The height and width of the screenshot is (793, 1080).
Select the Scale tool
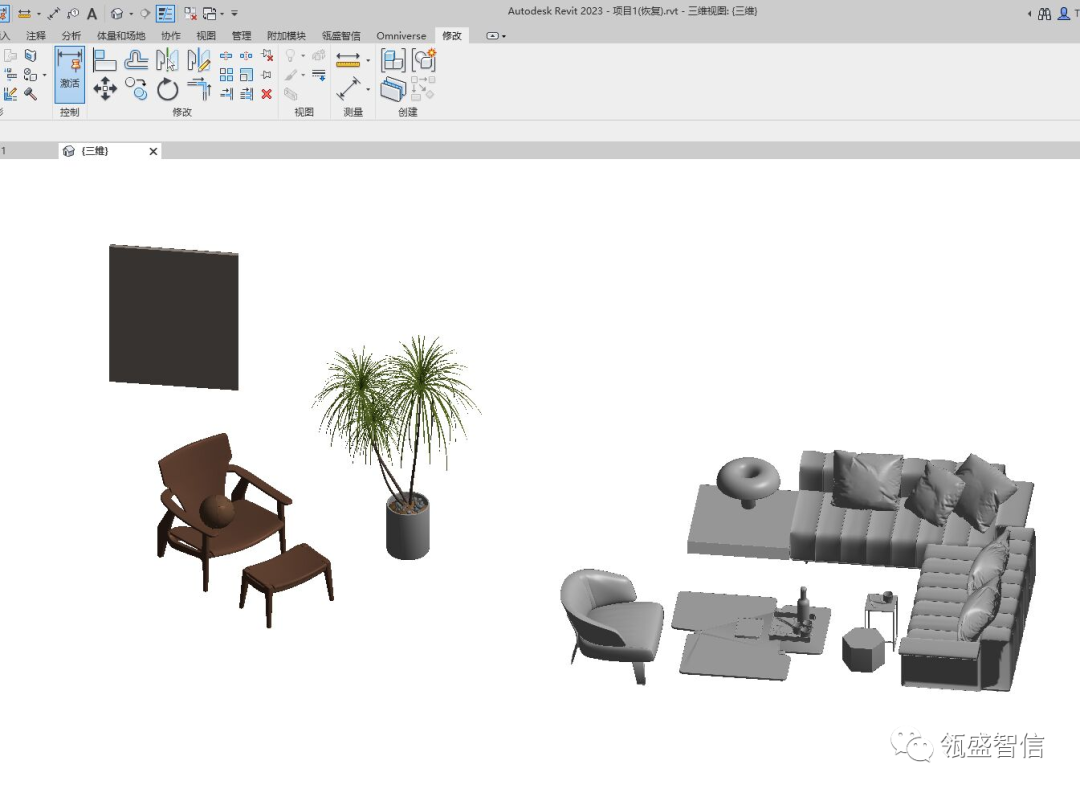[246, 74]
